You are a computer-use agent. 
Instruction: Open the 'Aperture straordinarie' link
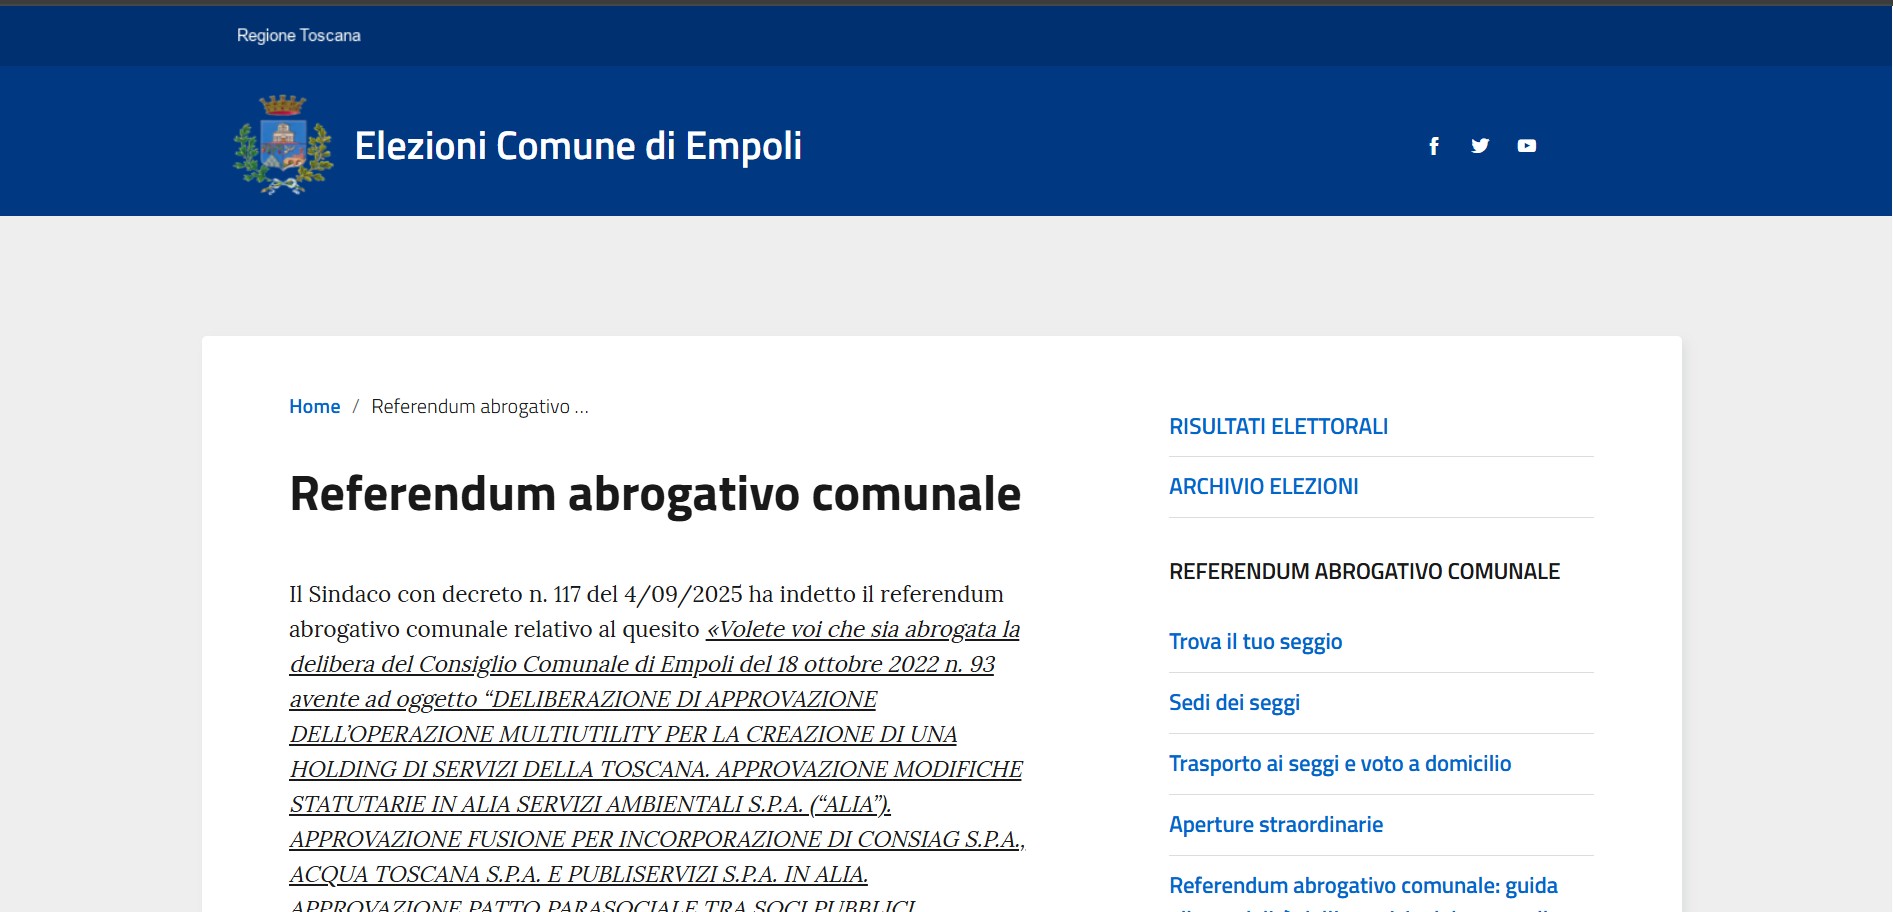[1276, 825]
